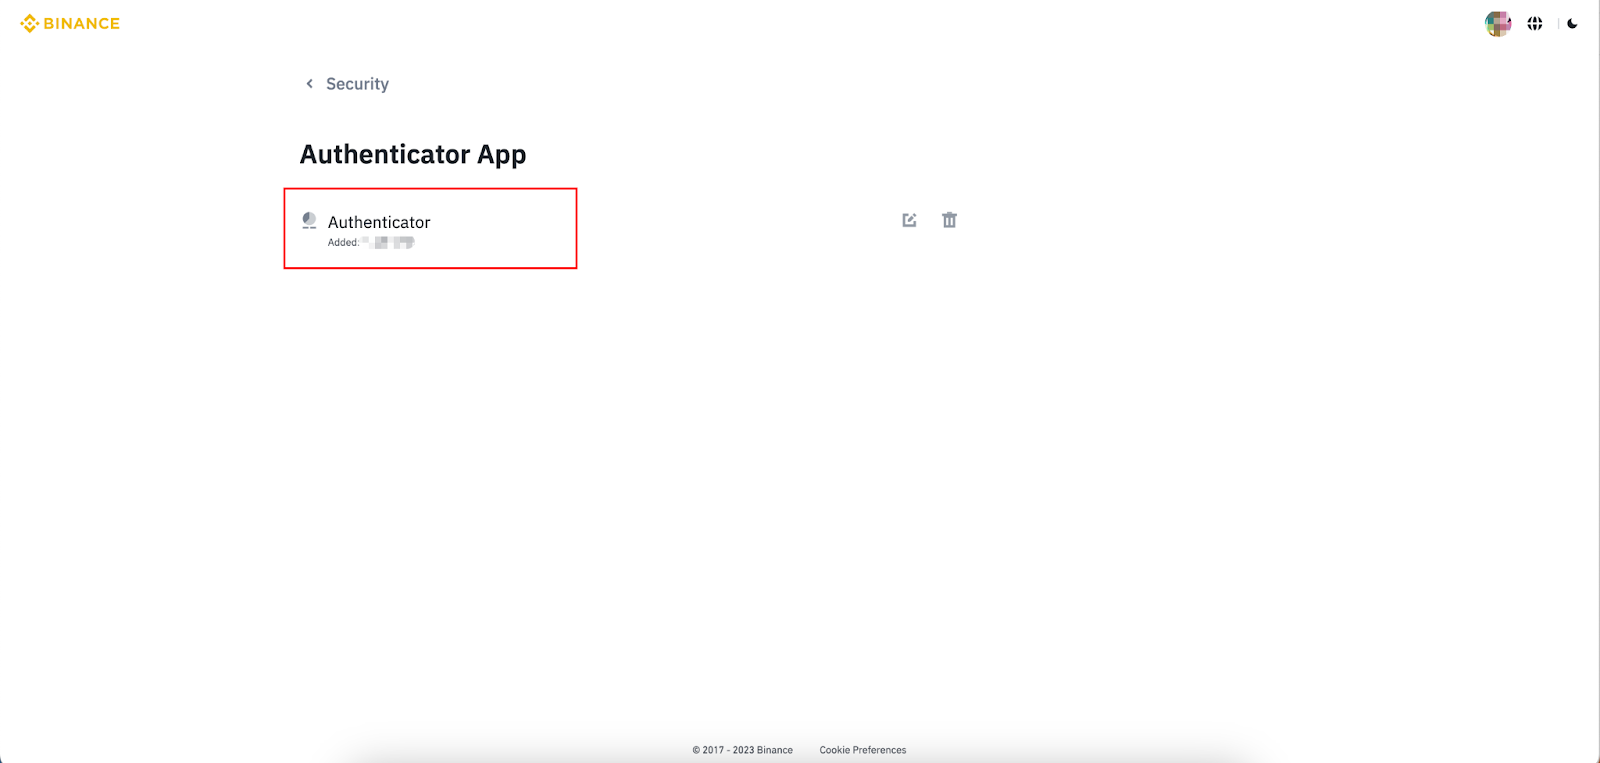Click the BINANCE wordmark text
This screenshot has height=763, width=1600.
point(82,23)
